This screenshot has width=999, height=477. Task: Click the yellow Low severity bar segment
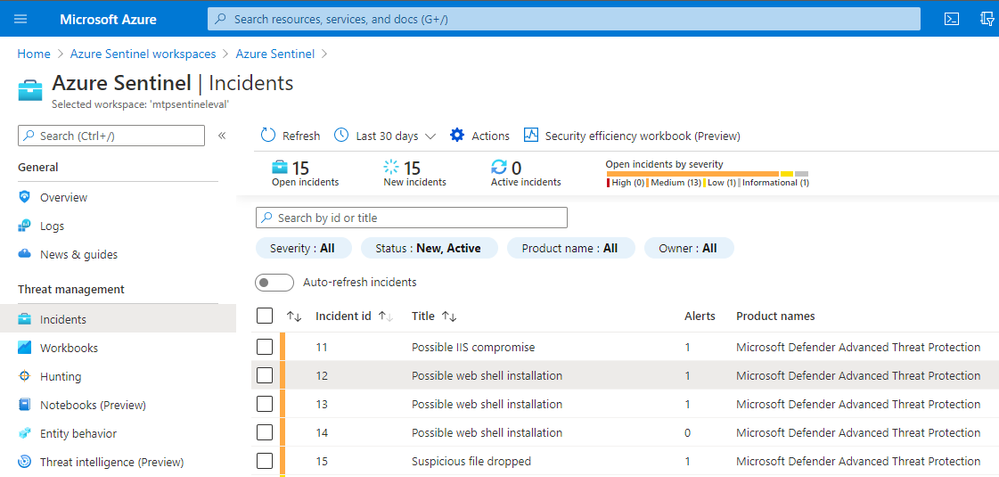click(787, 174)
